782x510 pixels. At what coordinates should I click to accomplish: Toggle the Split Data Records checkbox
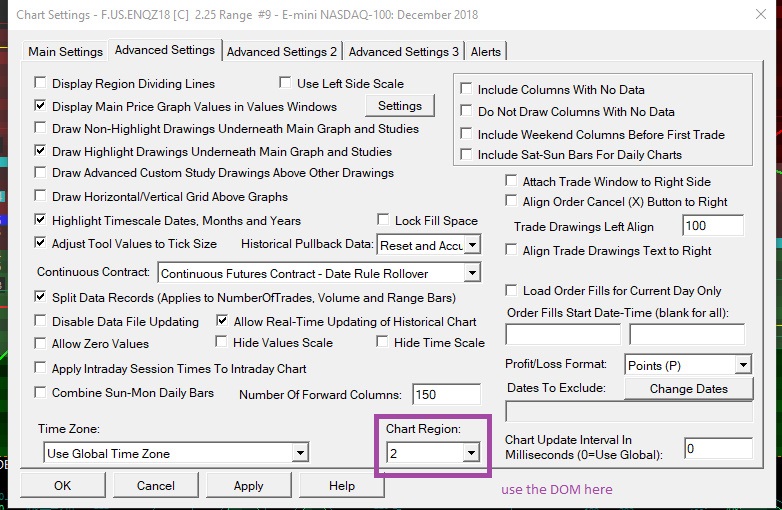tap(40, 297)
